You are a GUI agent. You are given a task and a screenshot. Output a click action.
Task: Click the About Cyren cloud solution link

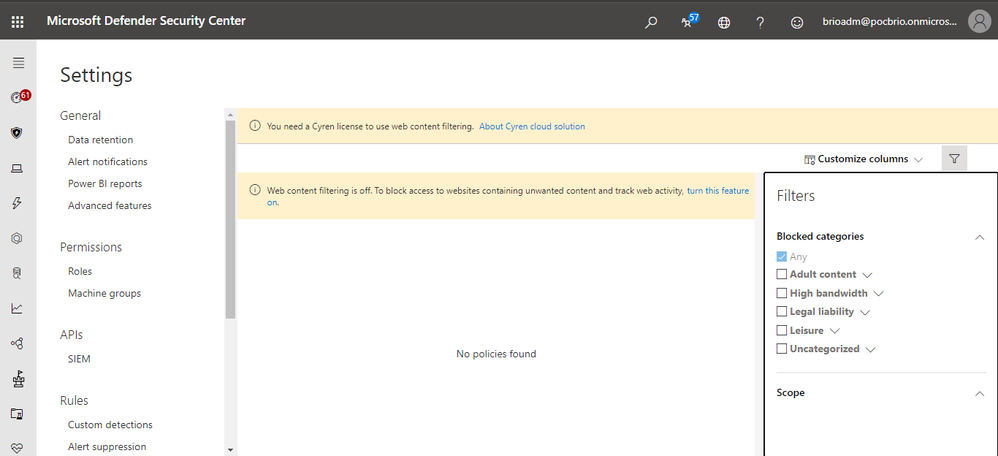[x=532, y=127]
